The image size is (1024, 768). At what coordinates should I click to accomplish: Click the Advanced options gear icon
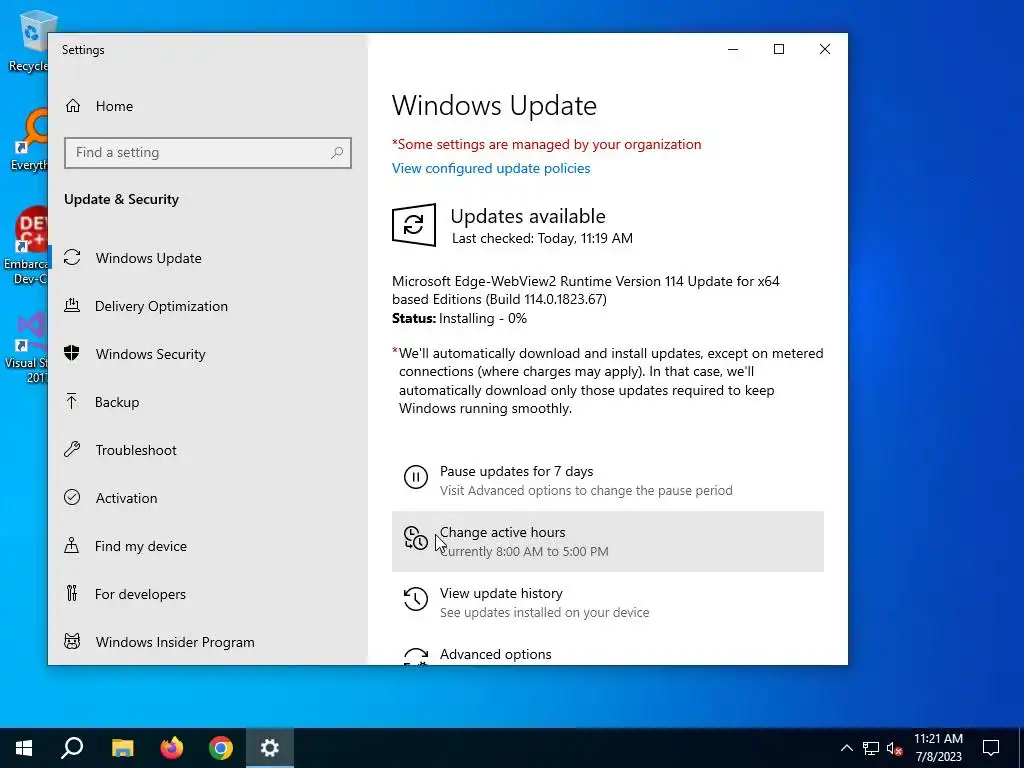point(415,656)
